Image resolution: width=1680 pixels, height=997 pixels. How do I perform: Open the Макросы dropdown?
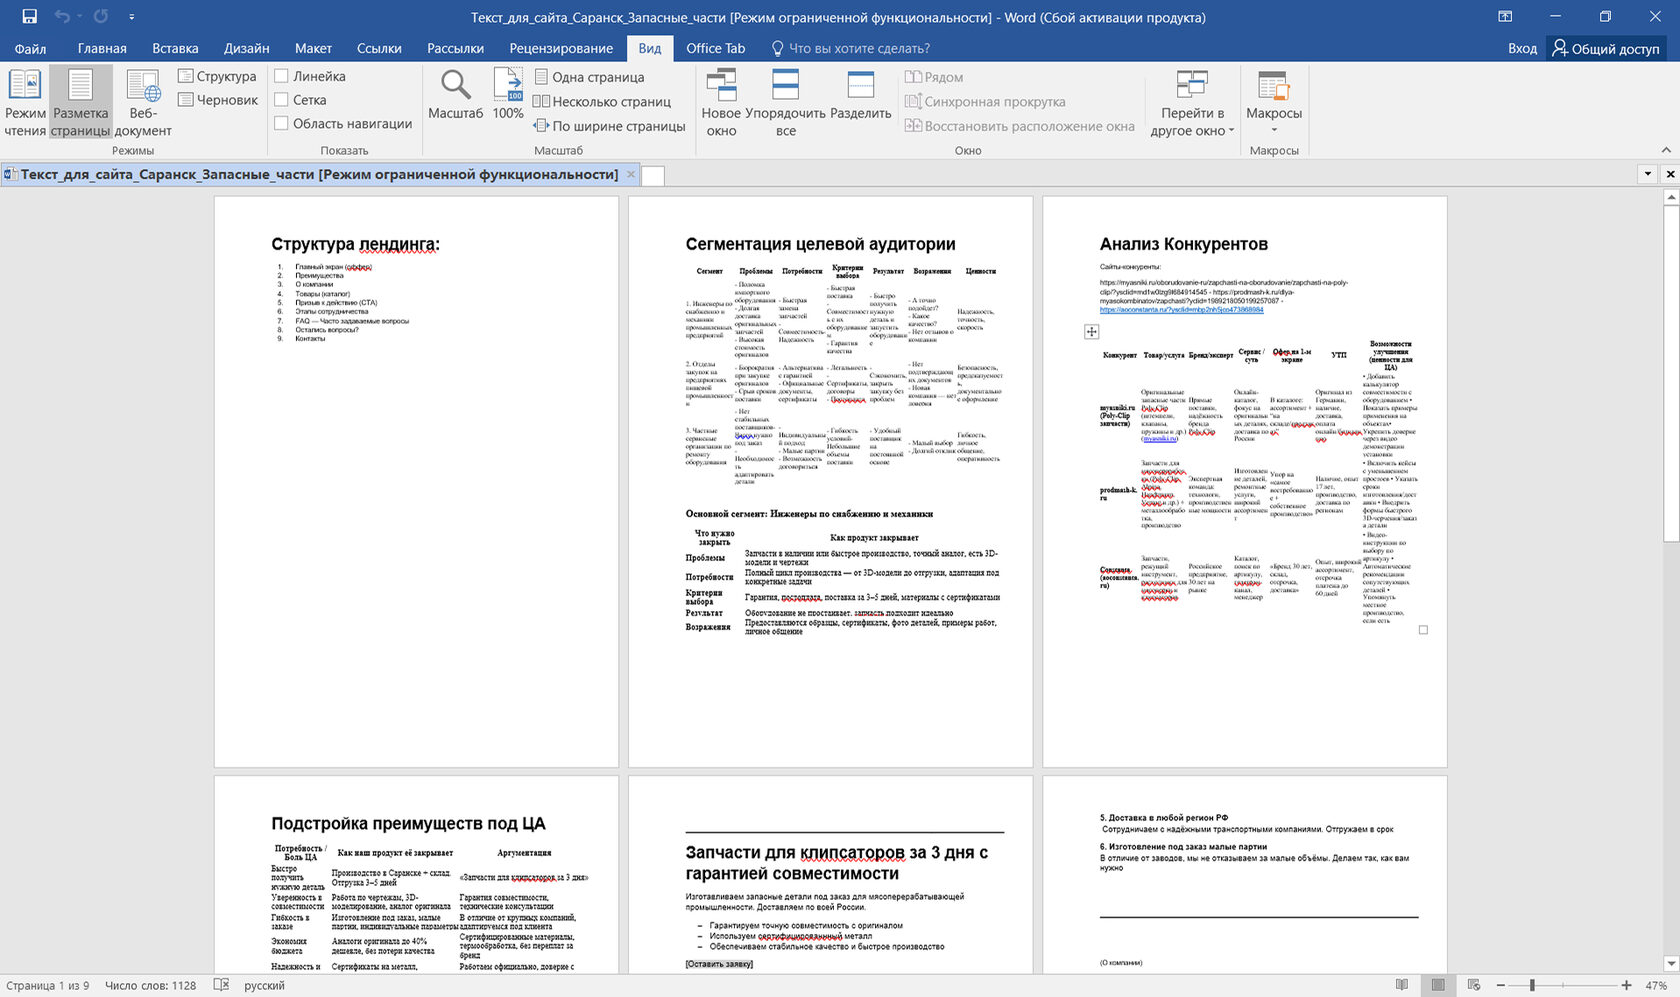[x=1274, y=103]
